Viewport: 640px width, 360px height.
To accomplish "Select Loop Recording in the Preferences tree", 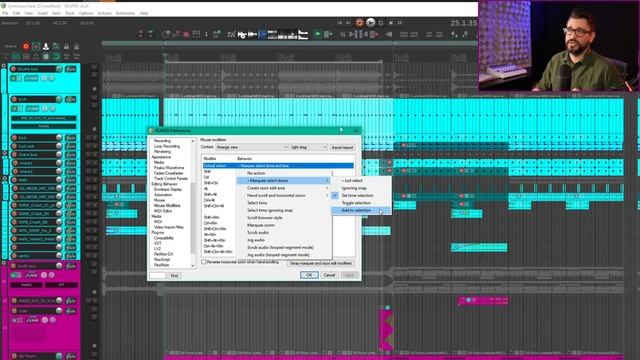I will click(x=167, y=146).
